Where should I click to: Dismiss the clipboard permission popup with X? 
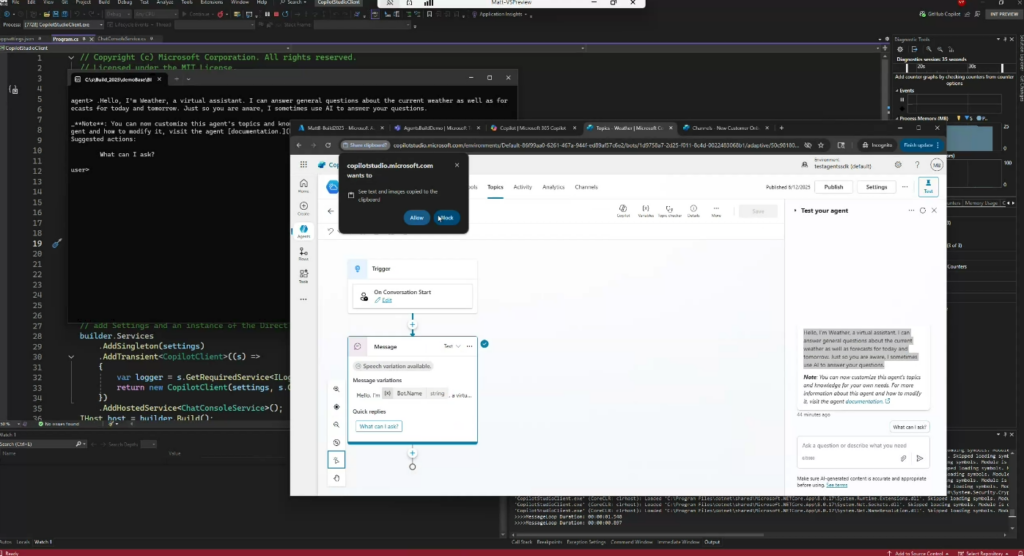pyautogui.click(x=456, y=165)
